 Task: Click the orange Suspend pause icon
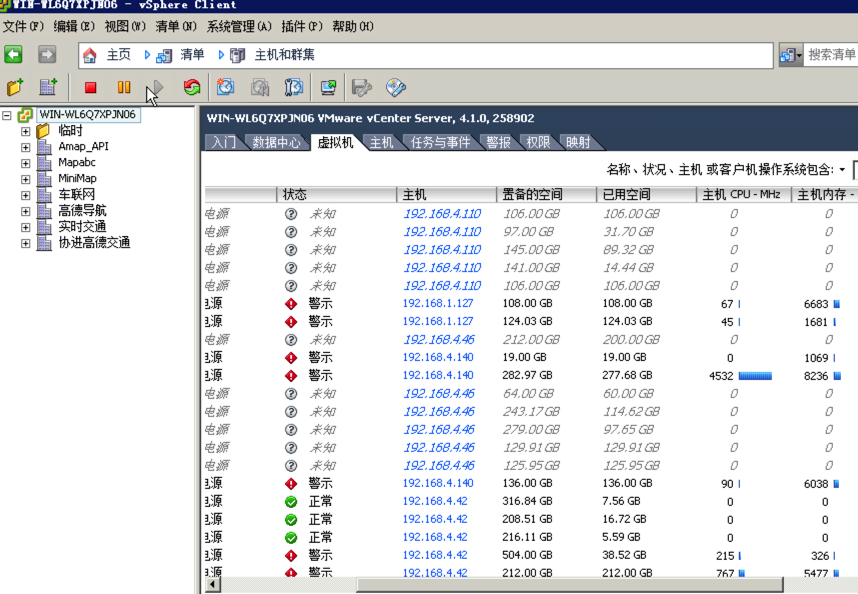pos(124,88)
